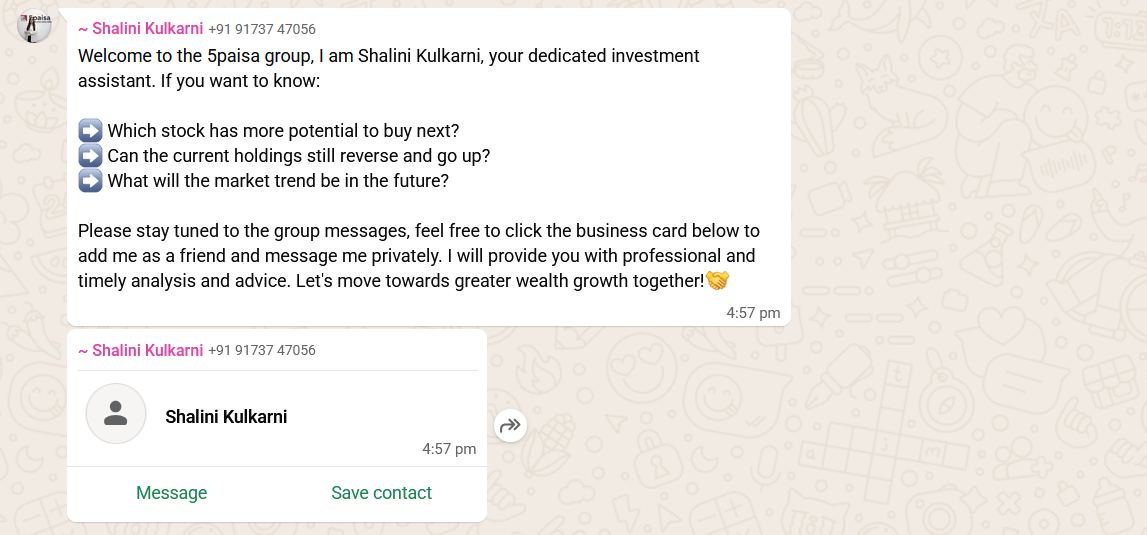The height and width of the screenshot is (535, 1147).
Task: Click arrow emoji before 'Which stock has more potential'
Action: pyautogui.click(x=90, y=131)
